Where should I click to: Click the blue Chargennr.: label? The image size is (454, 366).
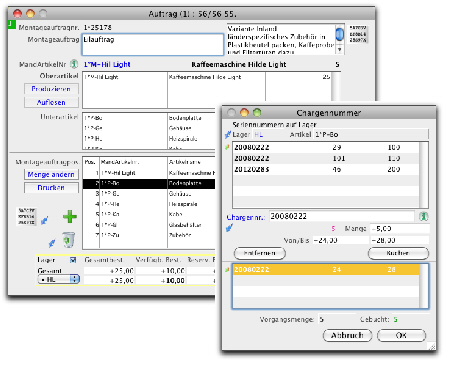(x=246, y=217)
